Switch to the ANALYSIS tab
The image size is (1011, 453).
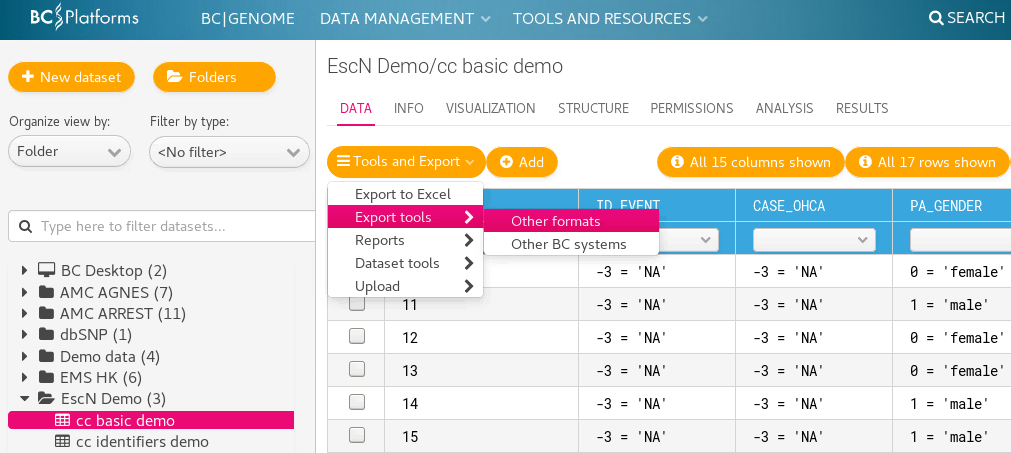coord(785,108)
